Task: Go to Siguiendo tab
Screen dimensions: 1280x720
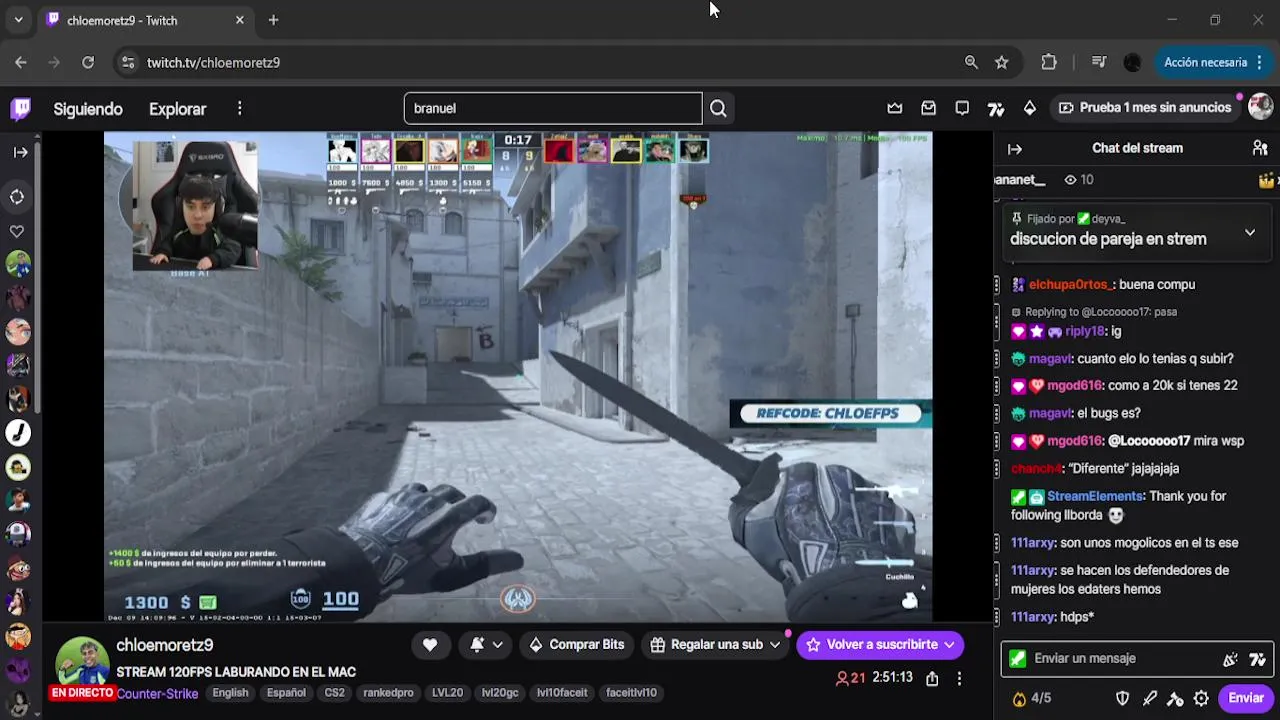Action: (x=88, y=109)
